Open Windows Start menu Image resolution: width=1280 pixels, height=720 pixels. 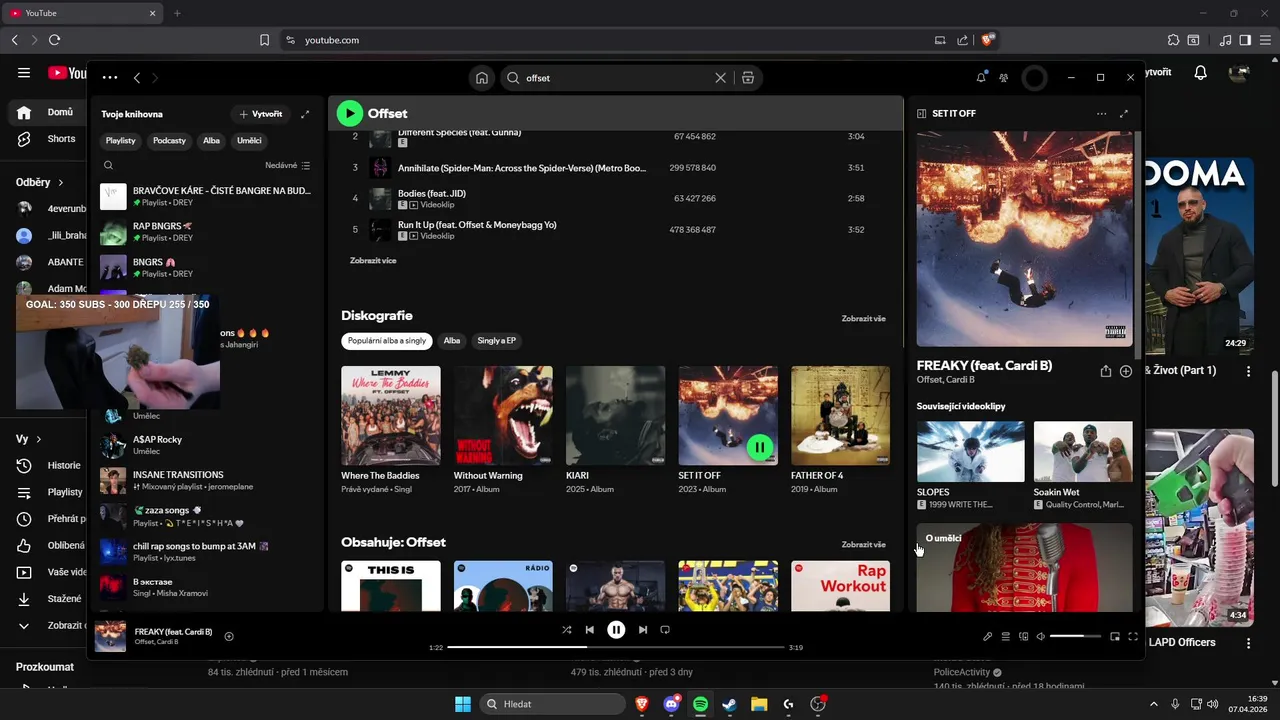point(463,704)
